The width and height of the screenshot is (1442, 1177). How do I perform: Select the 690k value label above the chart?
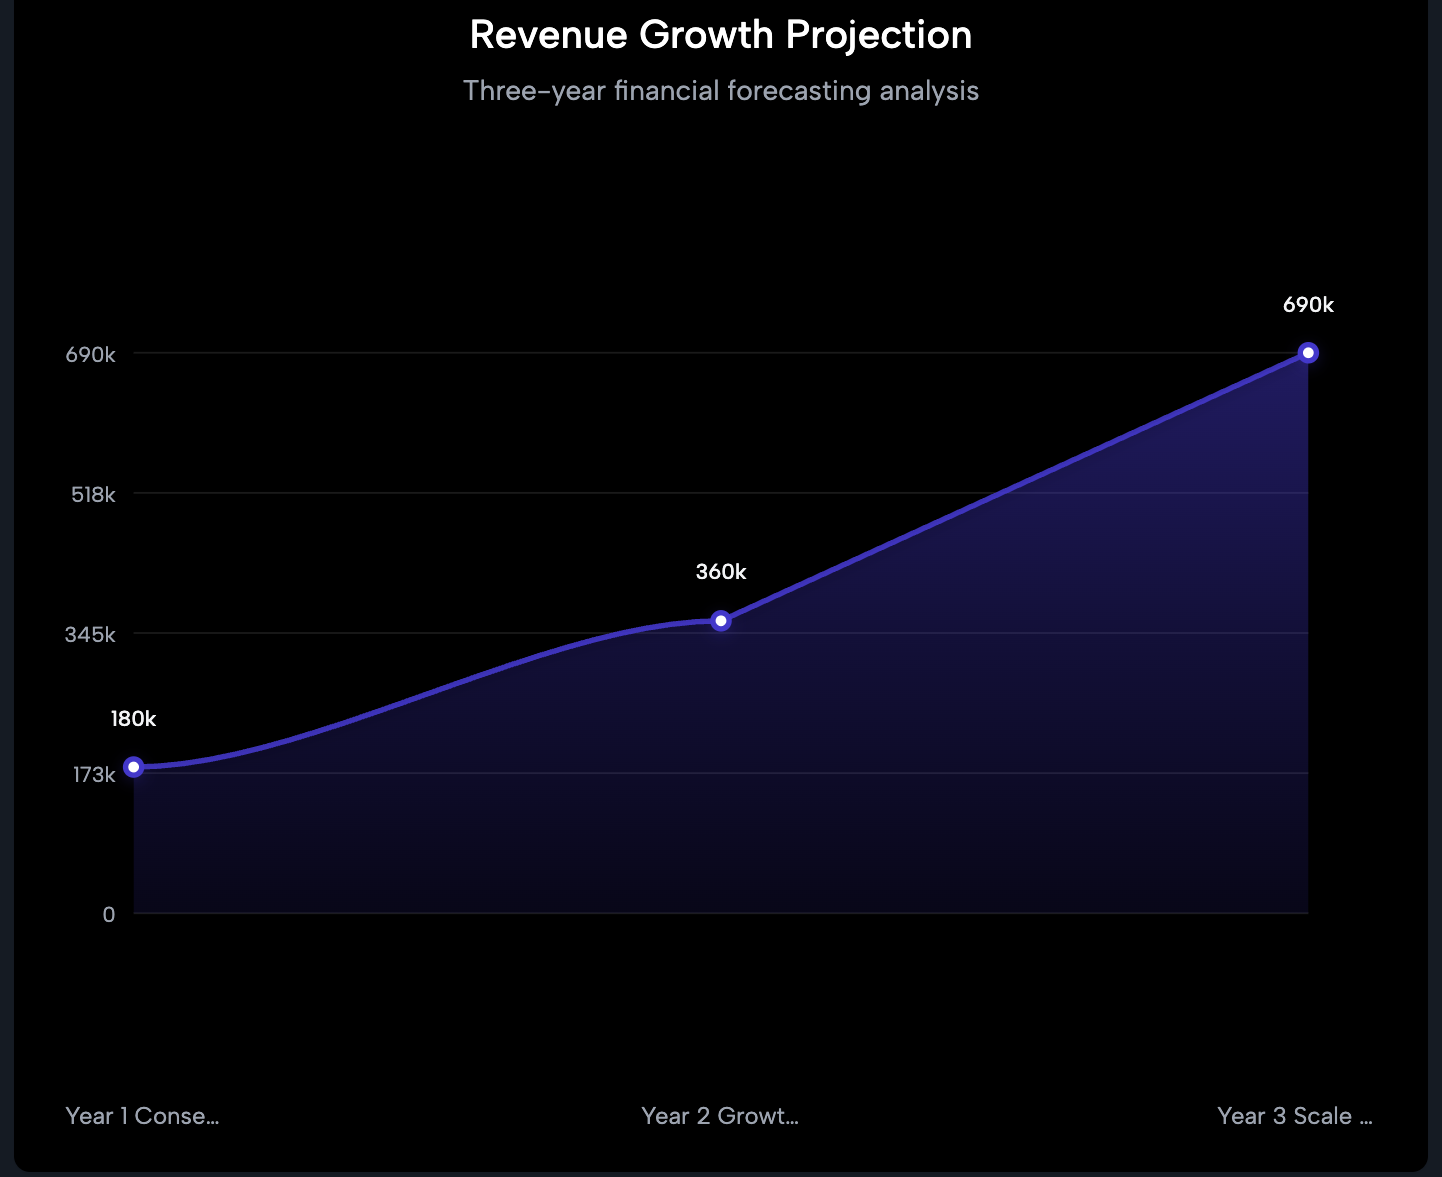1309,304
